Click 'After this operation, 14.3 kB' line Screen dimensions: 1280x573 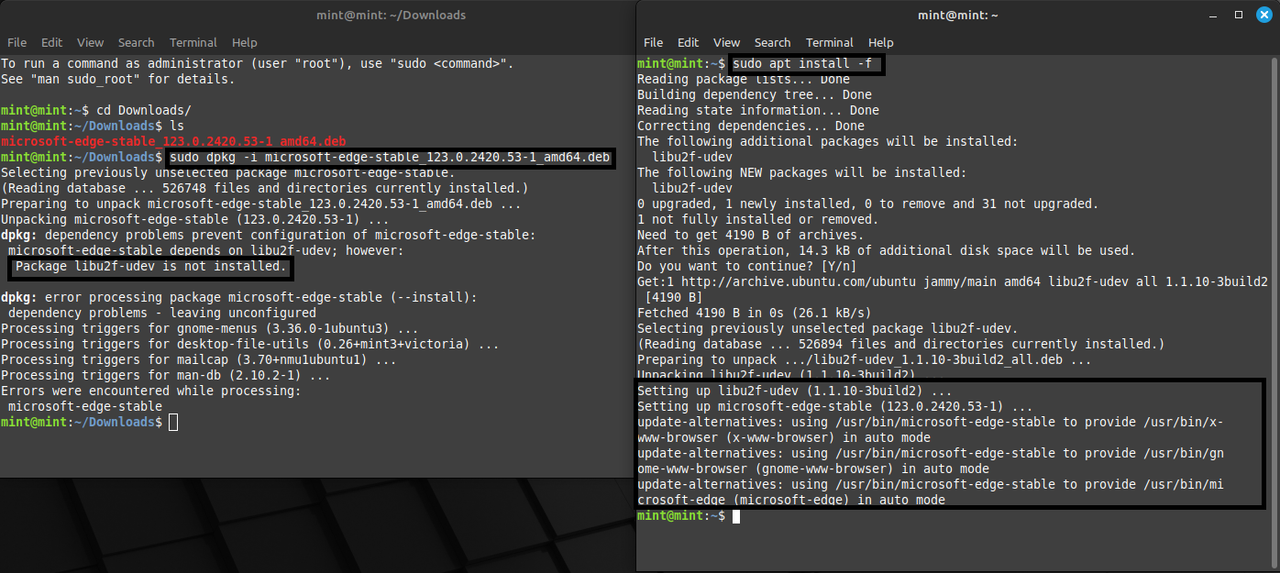point(886,251)
